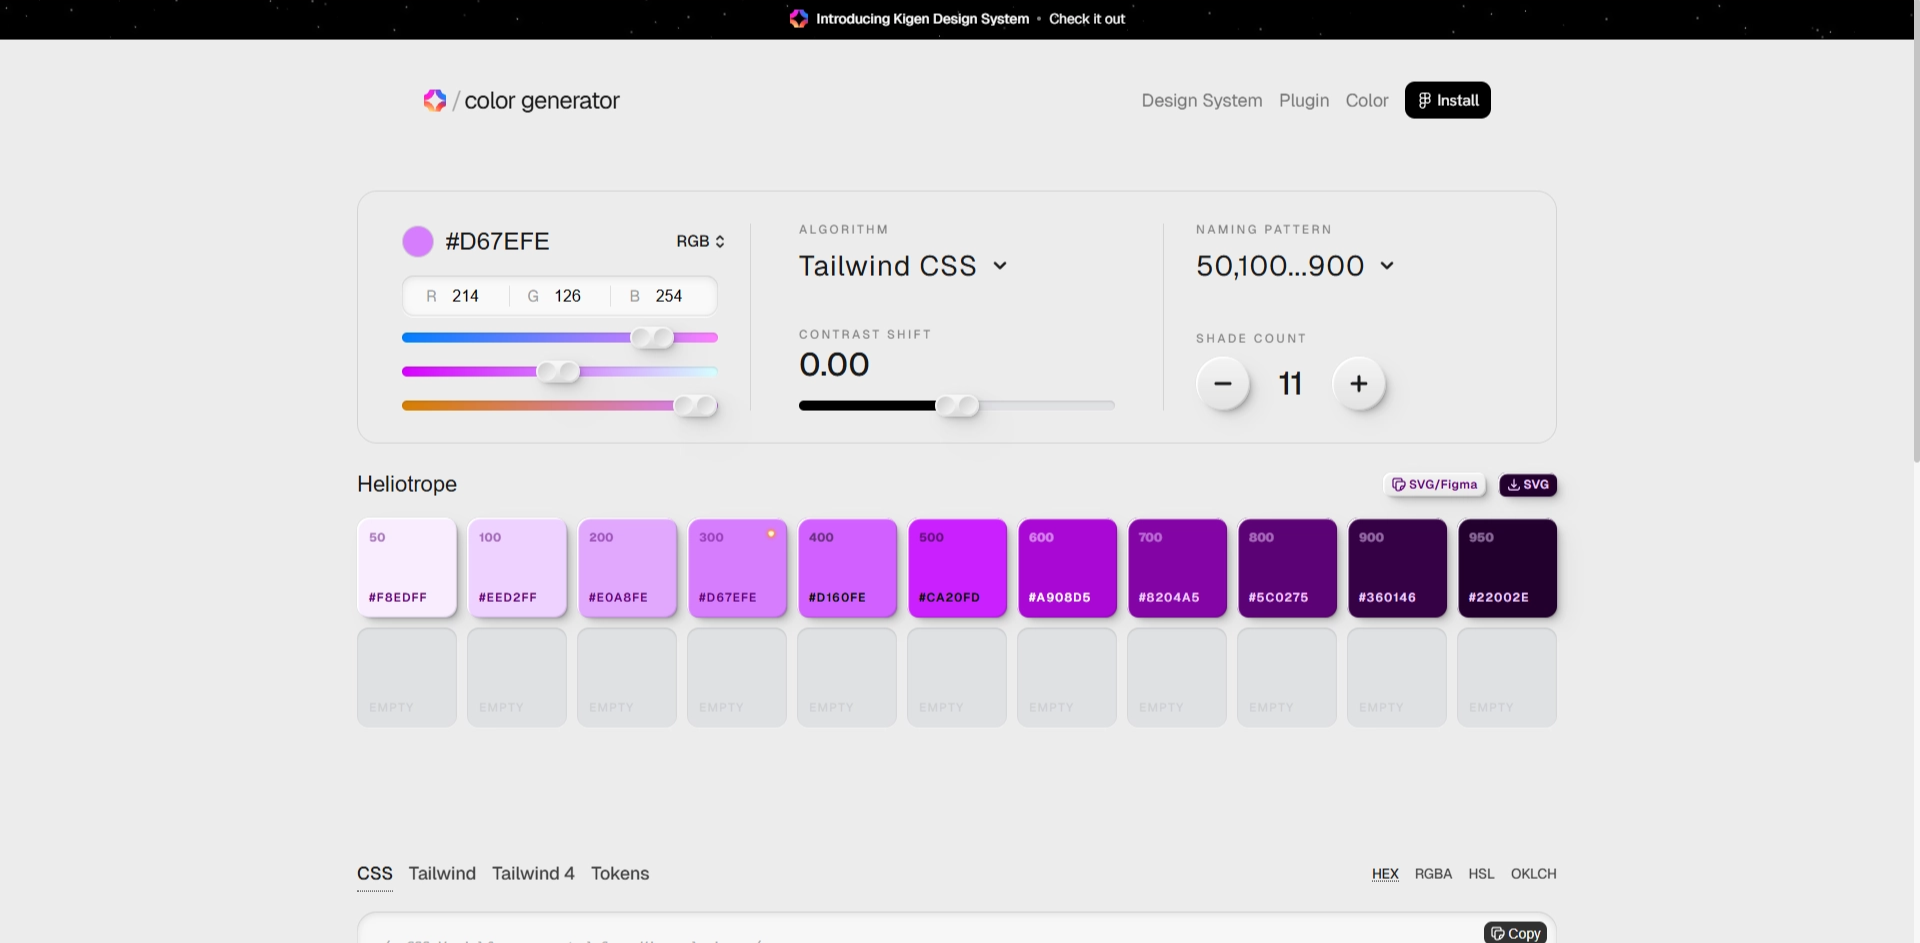Select the Tokens tab
This screenshot has height=943, width=1920.
[620, 874]
